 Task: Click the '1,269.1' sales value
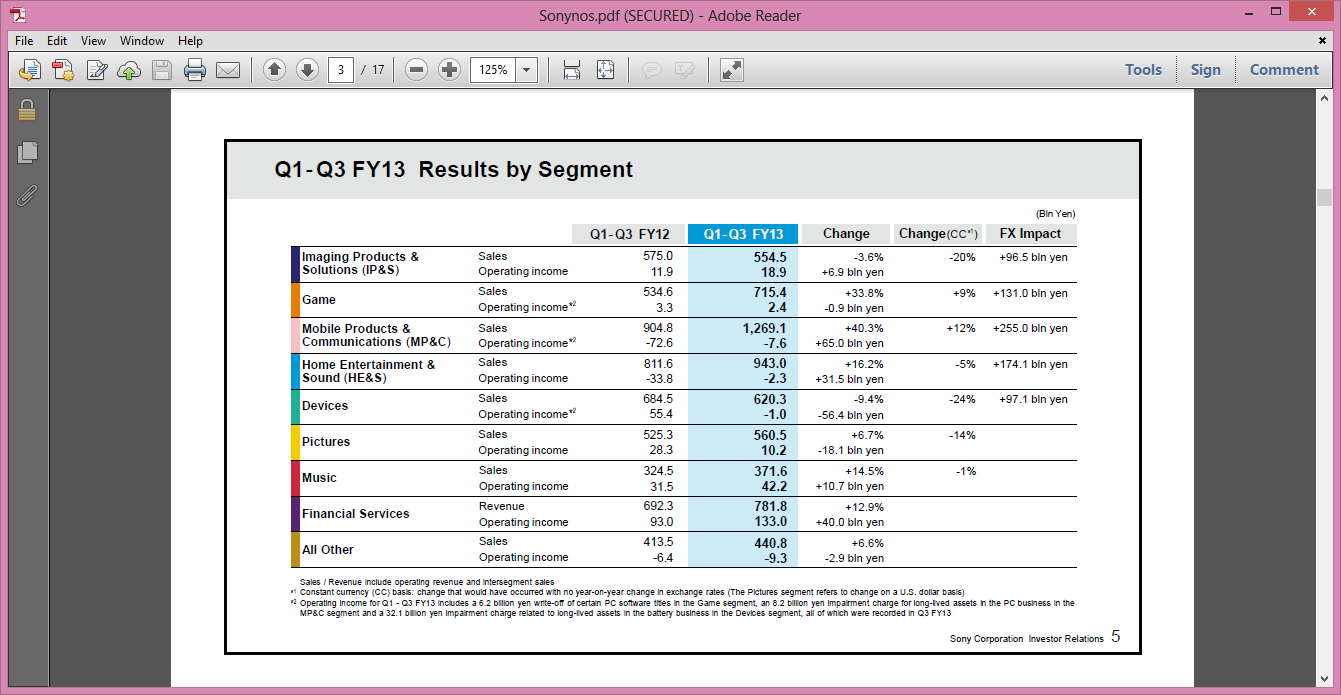(x=764, y=328)
